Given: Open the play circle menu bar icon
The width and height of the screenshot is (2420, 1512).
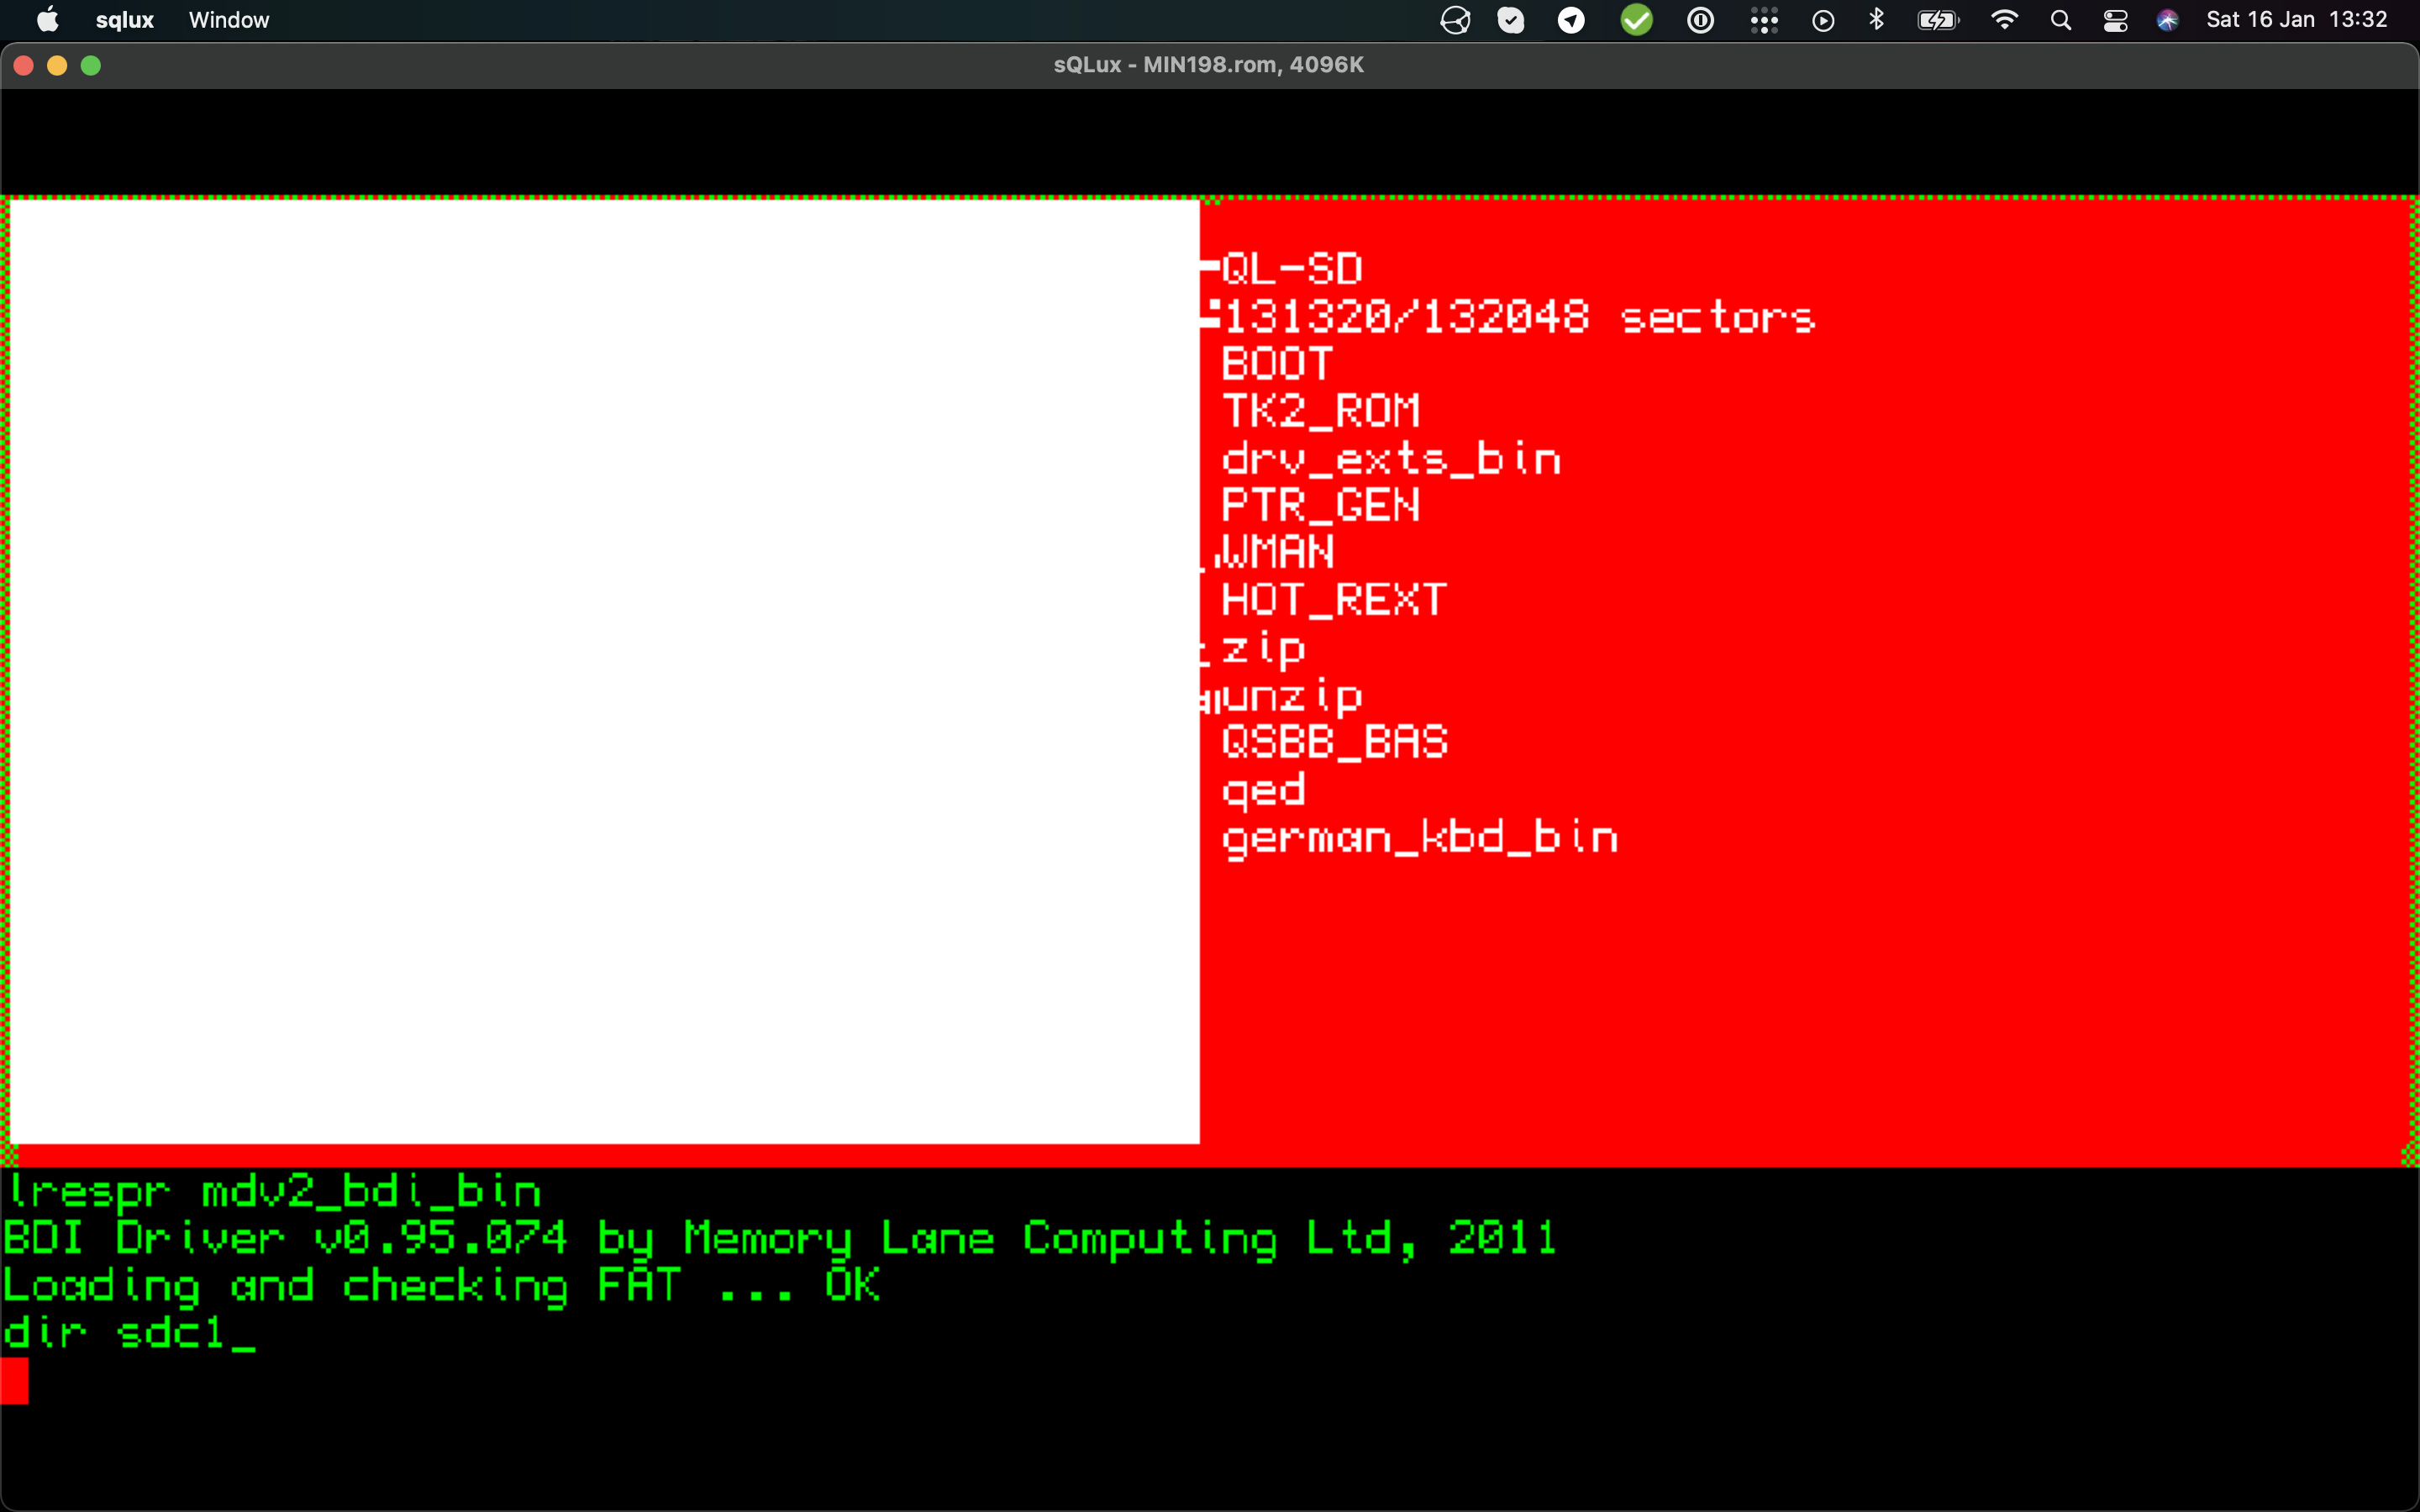Looking at the screenshot, I should [1823, 20].
